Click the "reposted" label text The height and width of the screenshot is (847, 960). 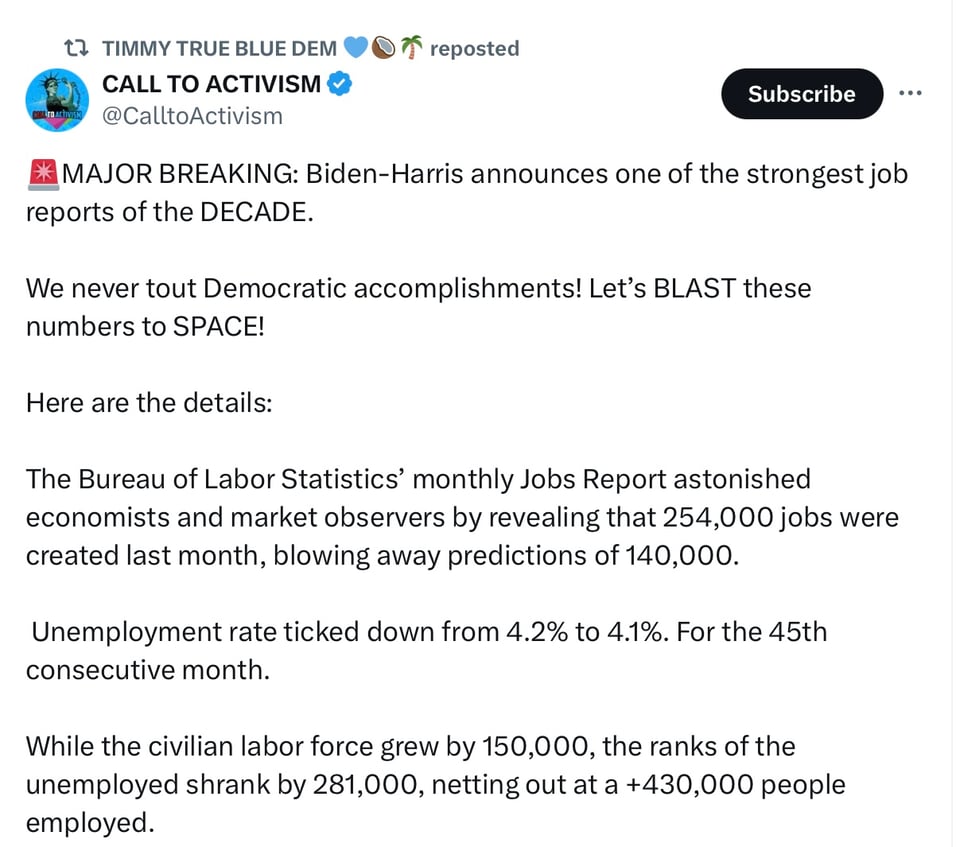pyautogui.click(x=474, y=48)
